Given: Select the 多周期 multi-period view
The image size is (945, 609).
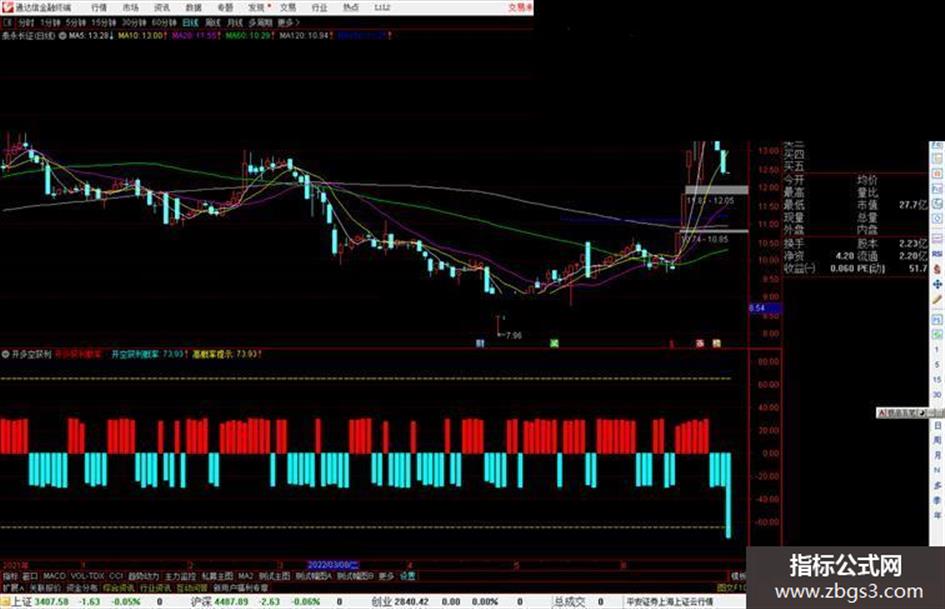Looking at the screenshot, I should pos(260,22).
